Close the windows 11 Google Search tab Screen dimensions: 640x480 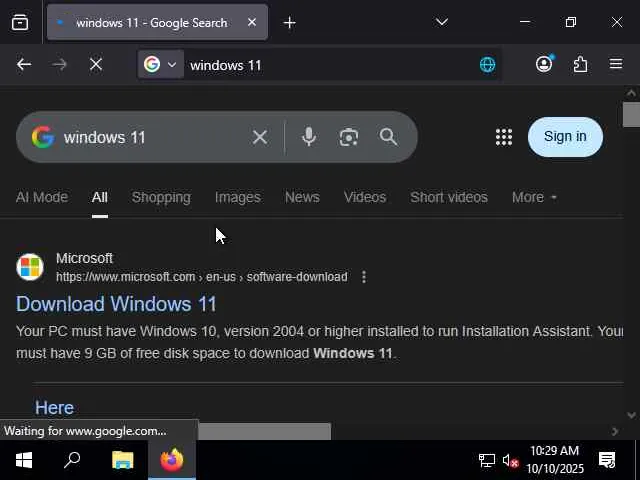coord(252,22)
